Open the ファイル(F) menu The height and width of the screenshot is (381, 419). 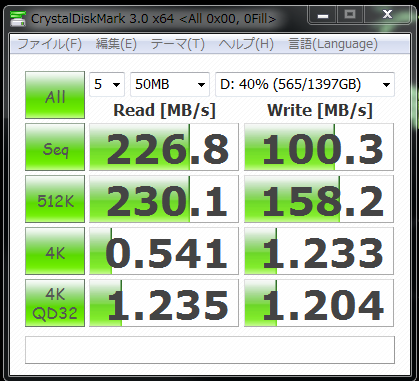(49, 44)
